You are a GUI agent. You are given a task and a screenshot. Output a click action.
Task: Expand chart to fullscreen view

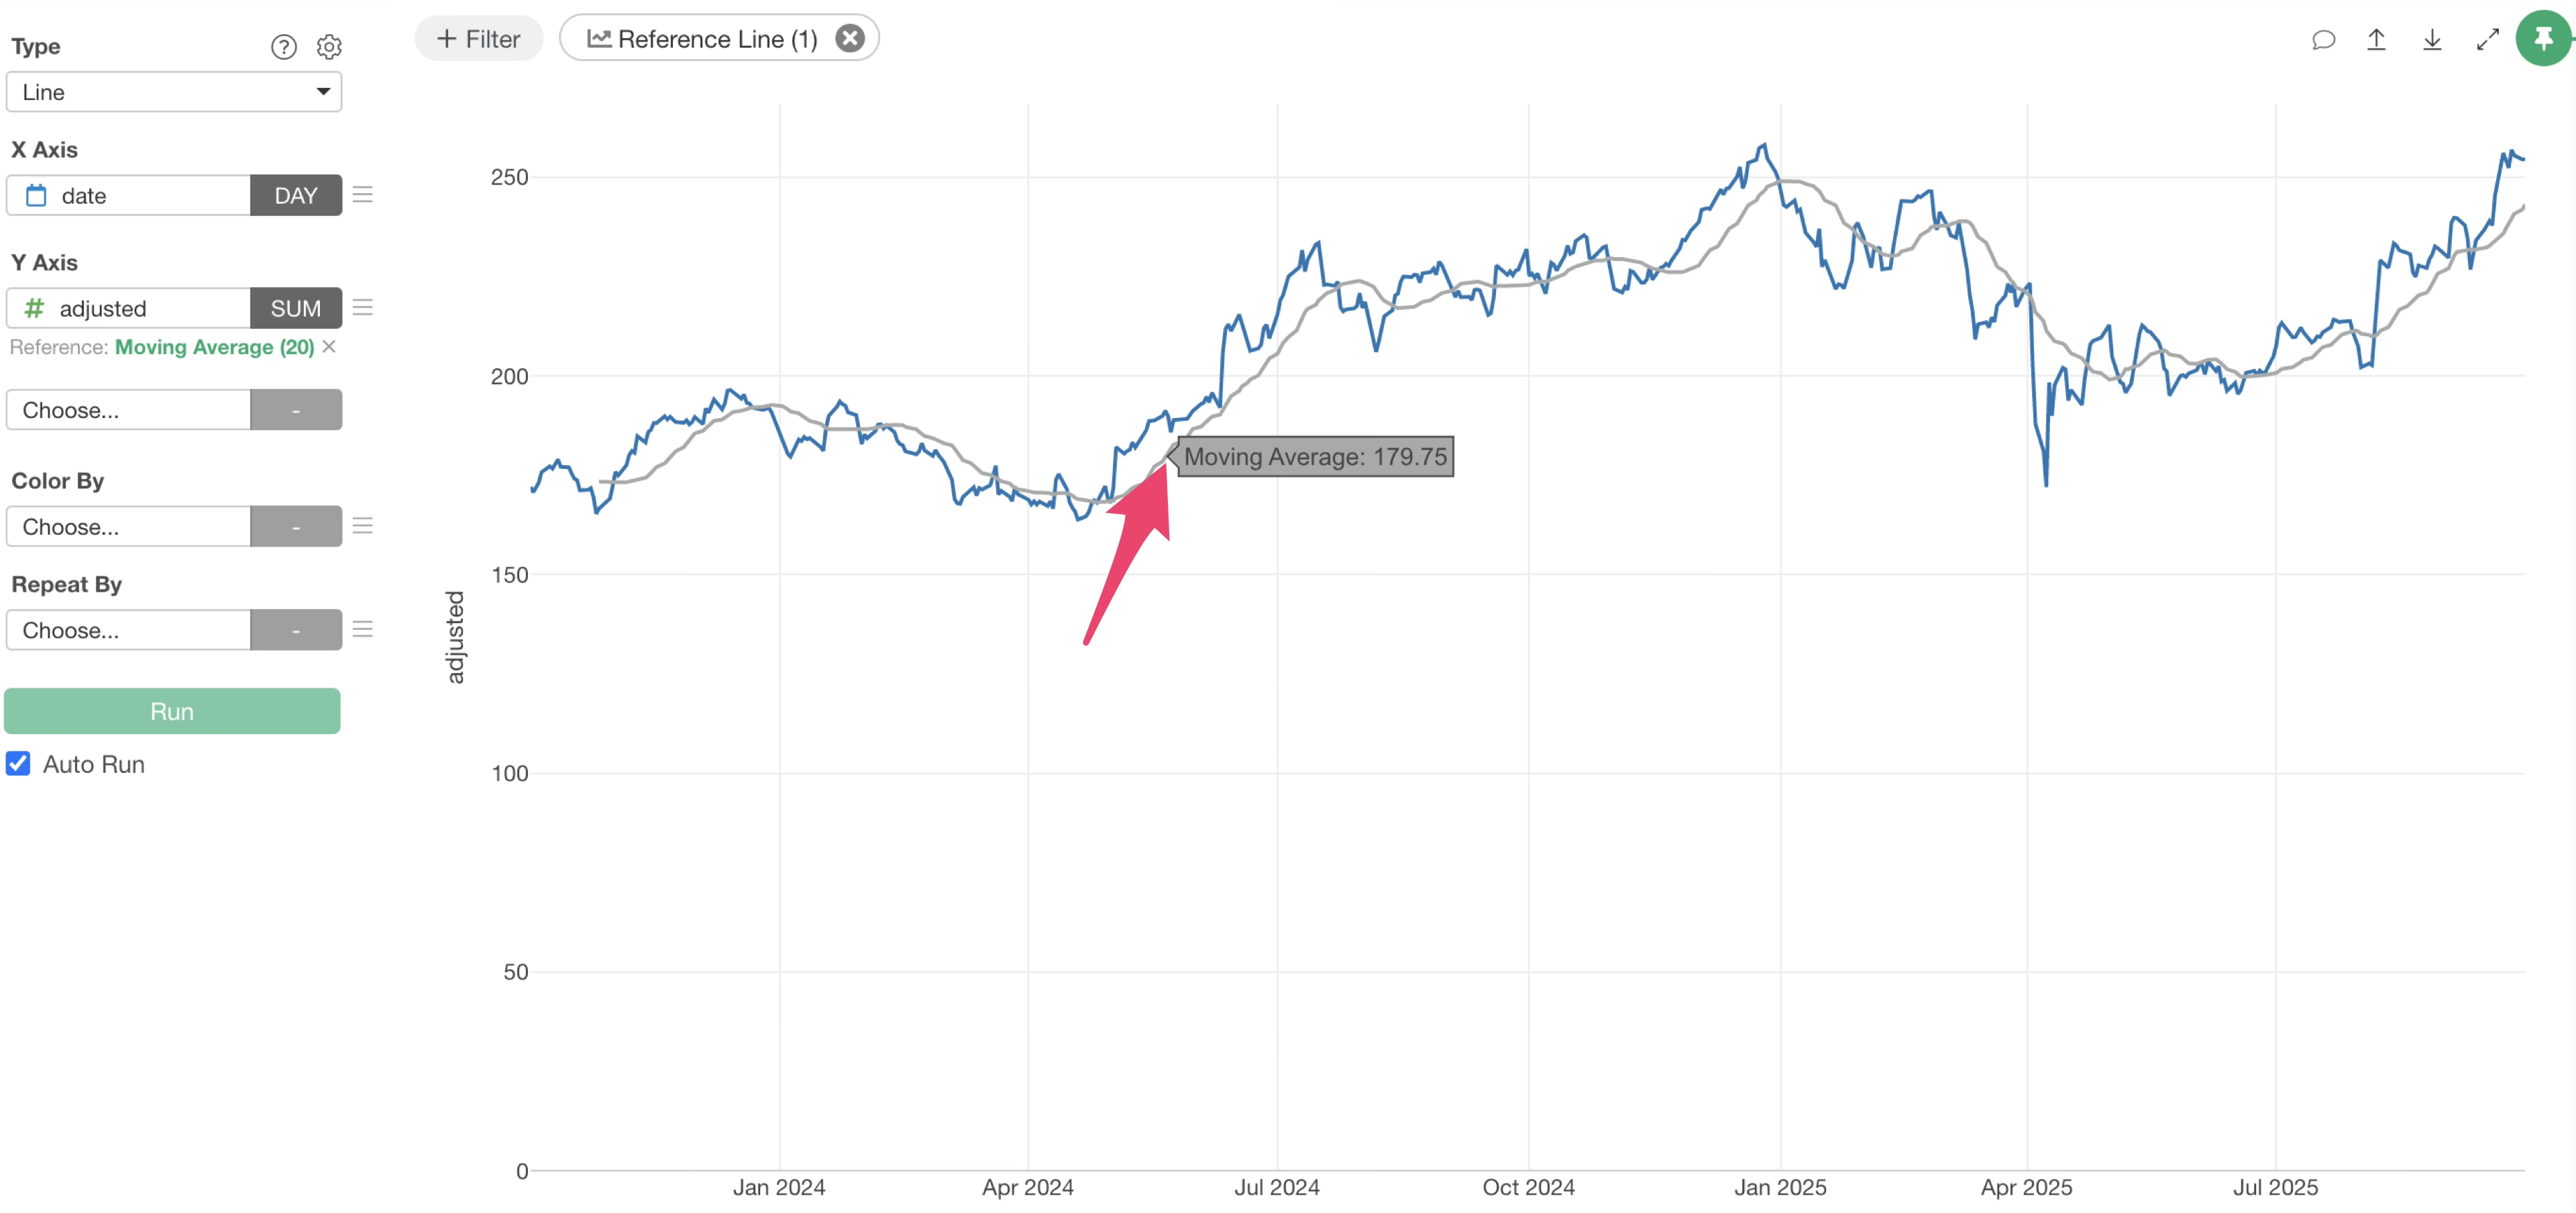click(2487, 40)
